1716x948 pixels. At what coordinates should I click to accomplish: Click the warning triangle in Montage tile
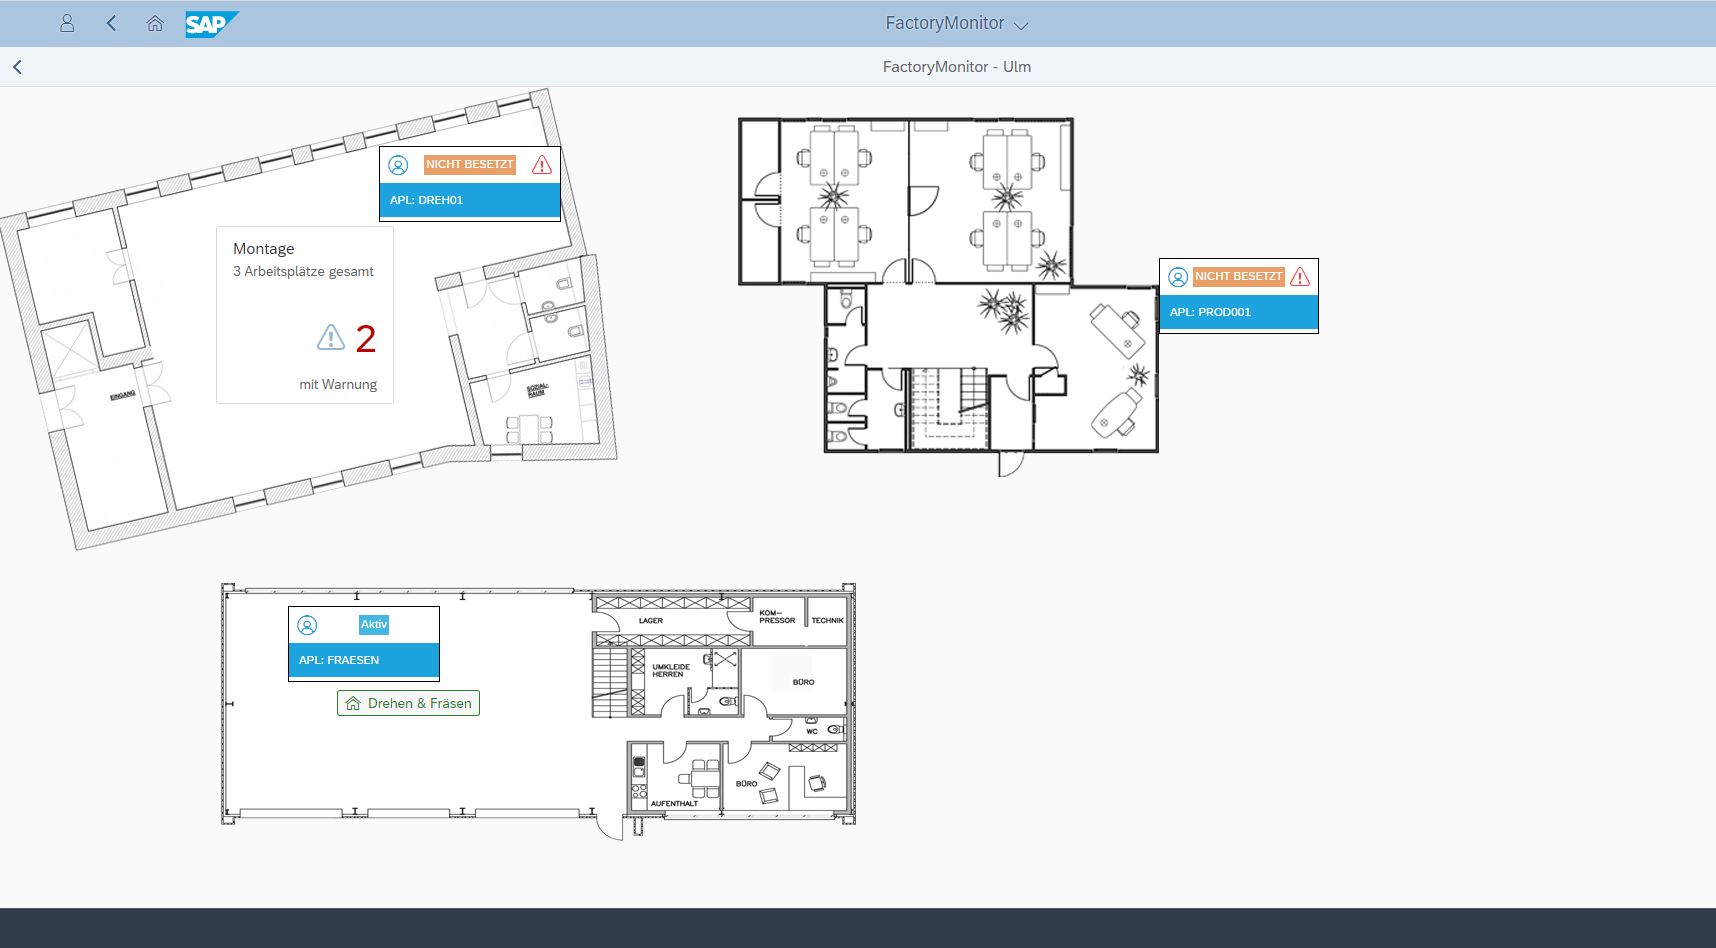(x=331, y=338)
